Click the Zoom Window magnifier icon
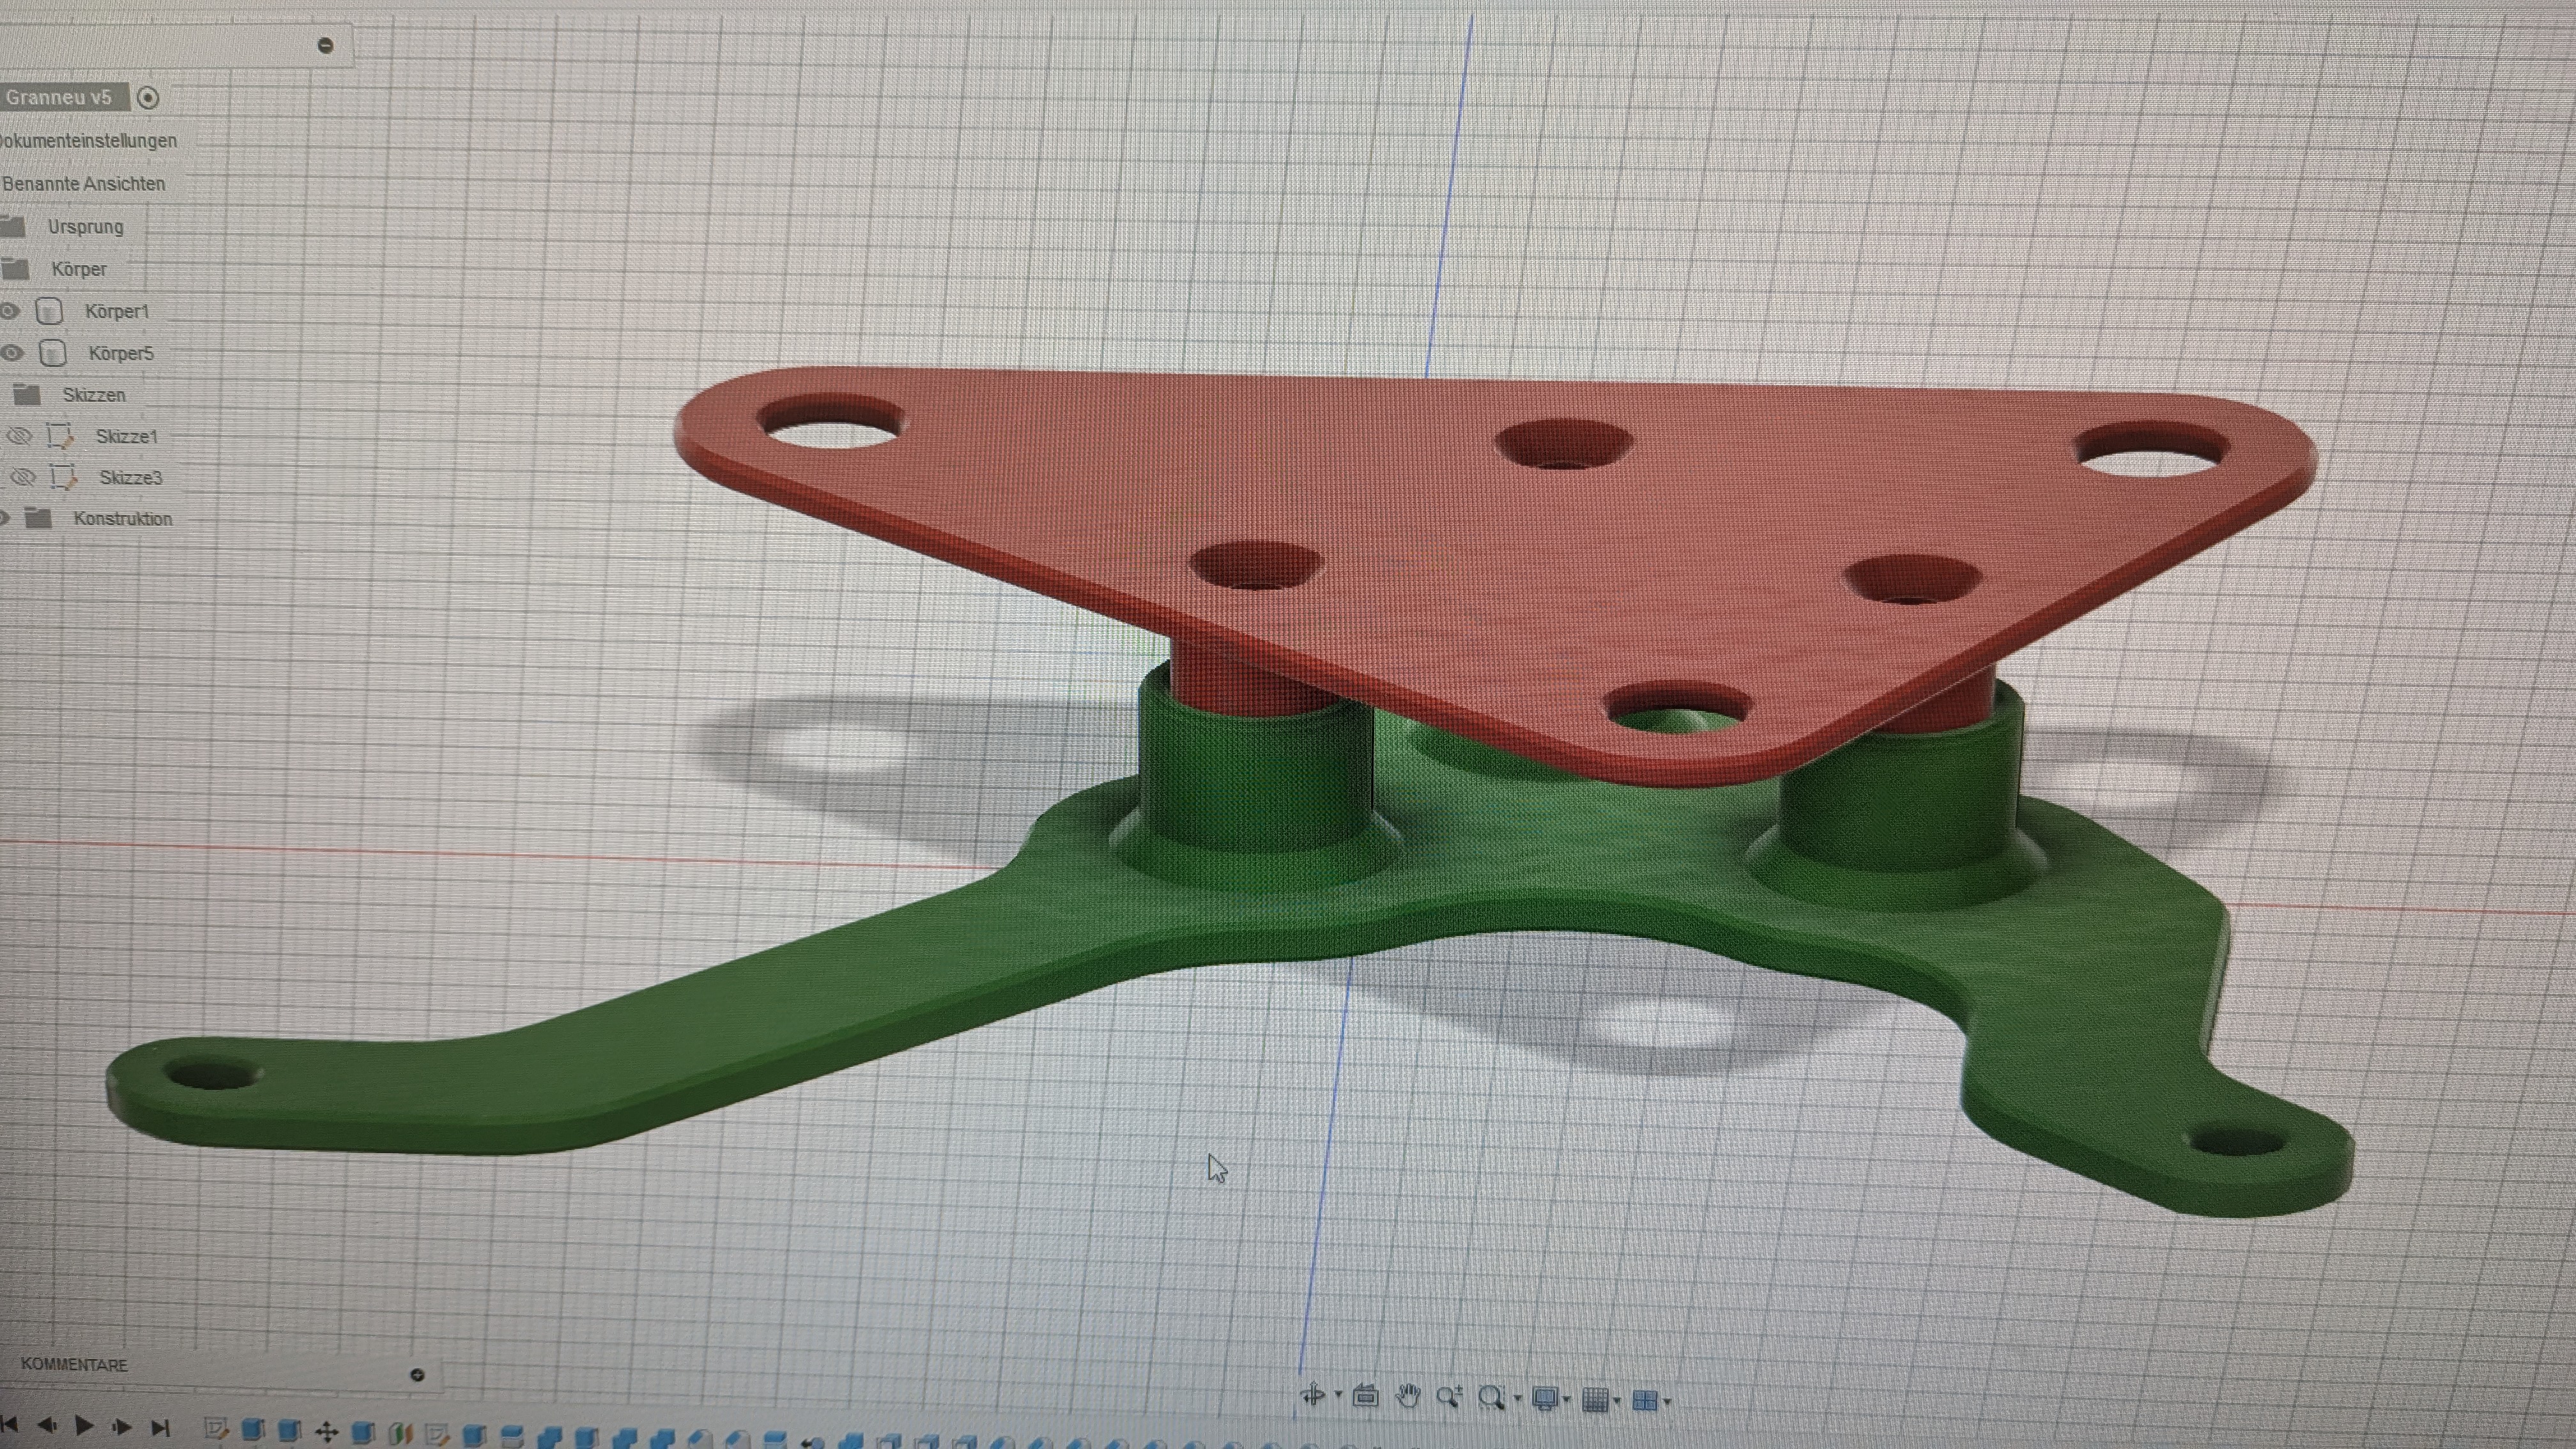Image resolution: width=2576 pixels, height=1449 pixels. [1491, 1398]
